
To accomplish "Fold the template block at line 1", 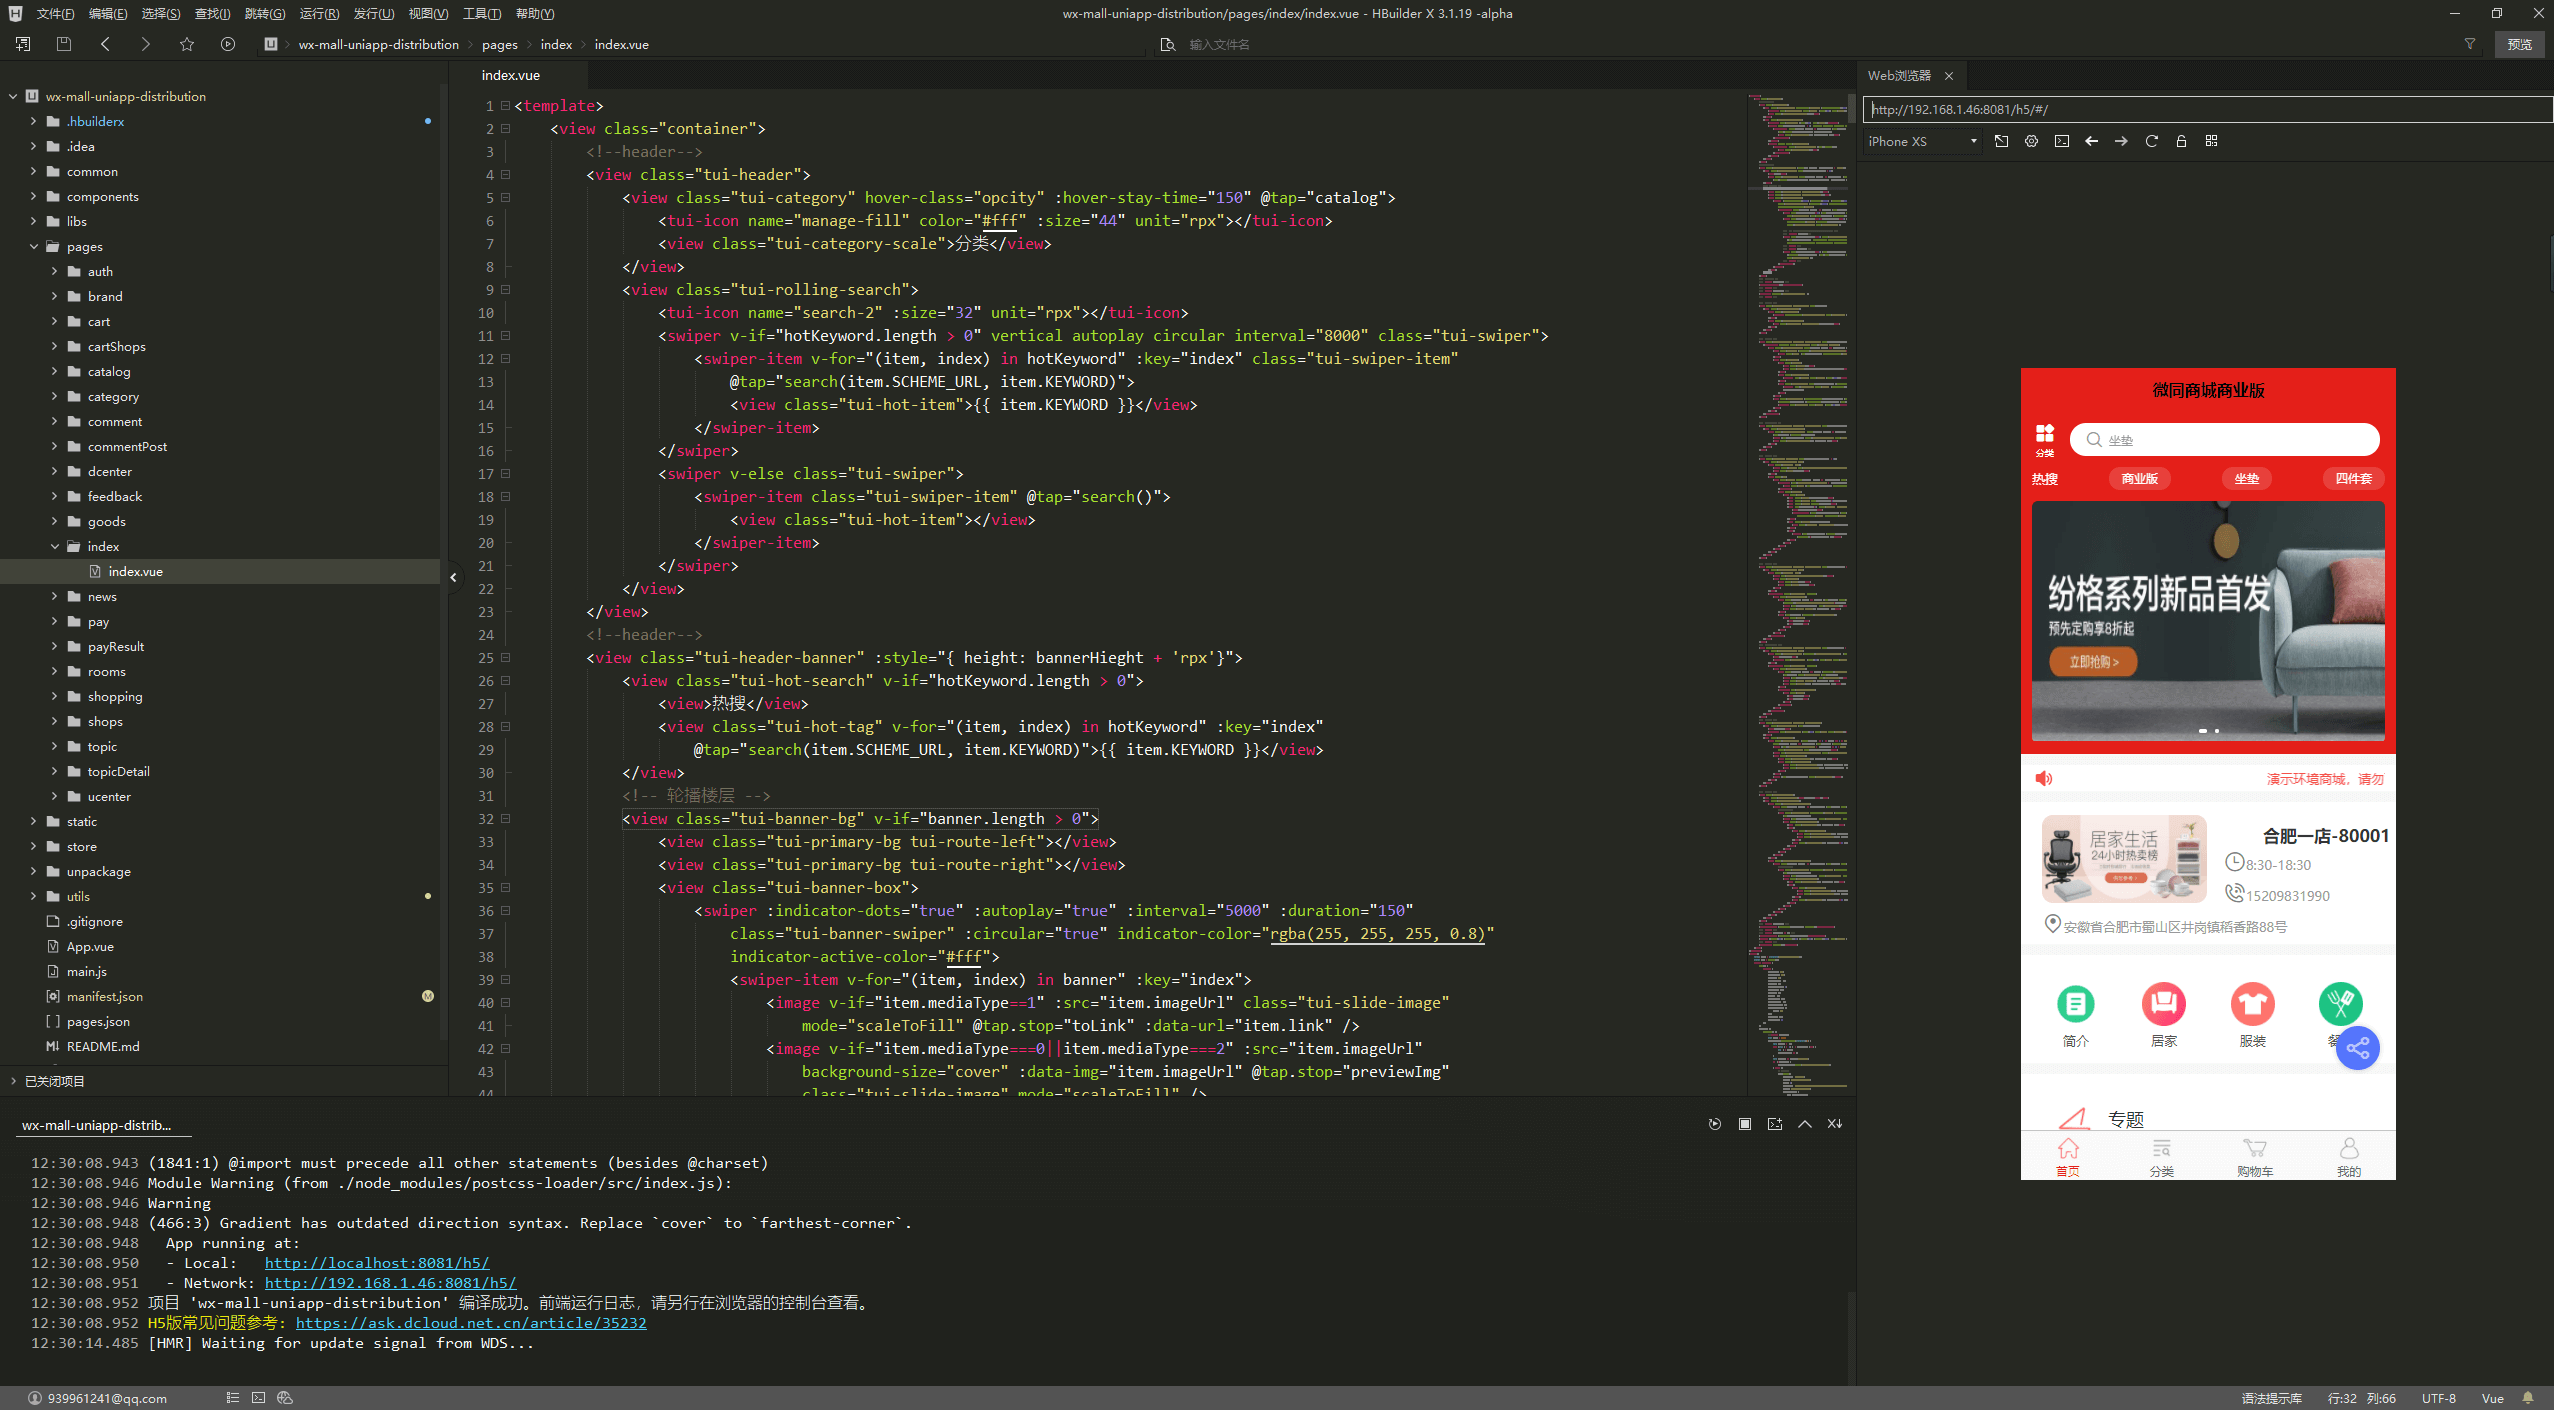I will [505, 106].
